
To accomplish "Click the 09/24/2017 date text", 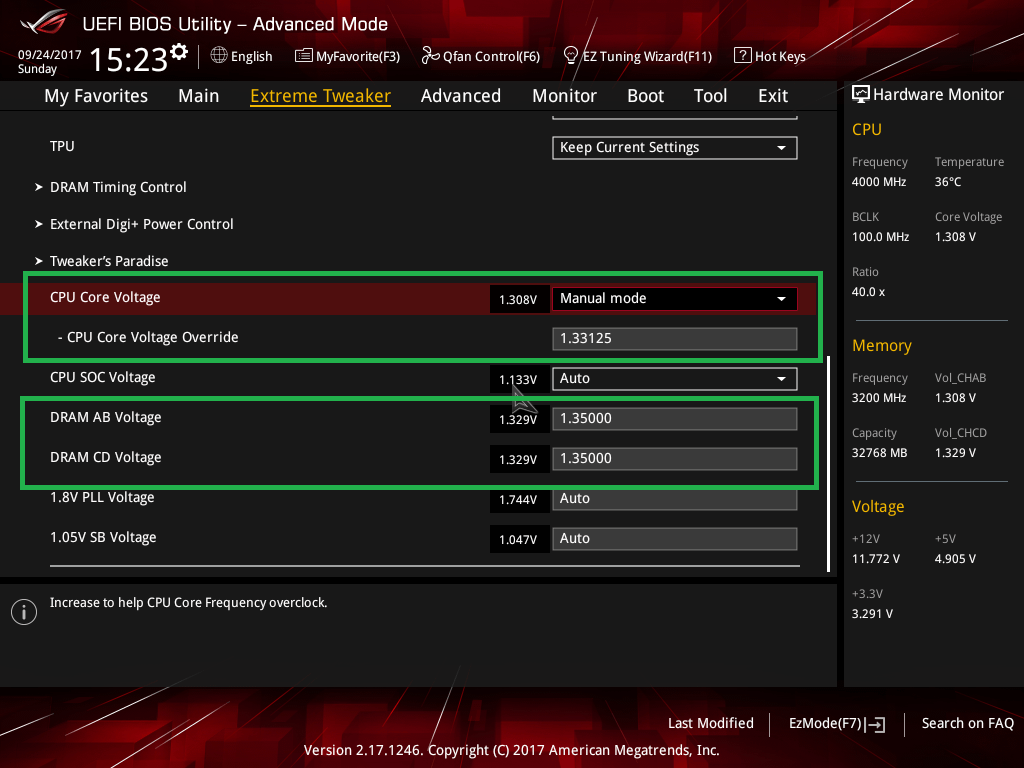I will [x=50, y=55].
